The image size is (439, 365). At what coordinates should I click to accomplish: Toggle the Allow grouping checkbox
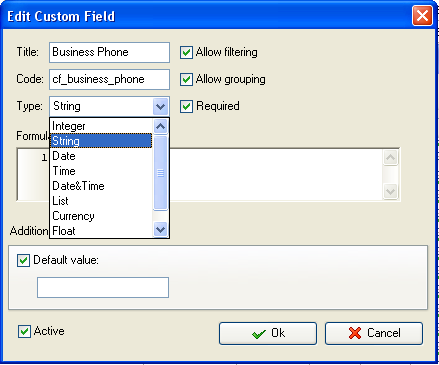186,79
